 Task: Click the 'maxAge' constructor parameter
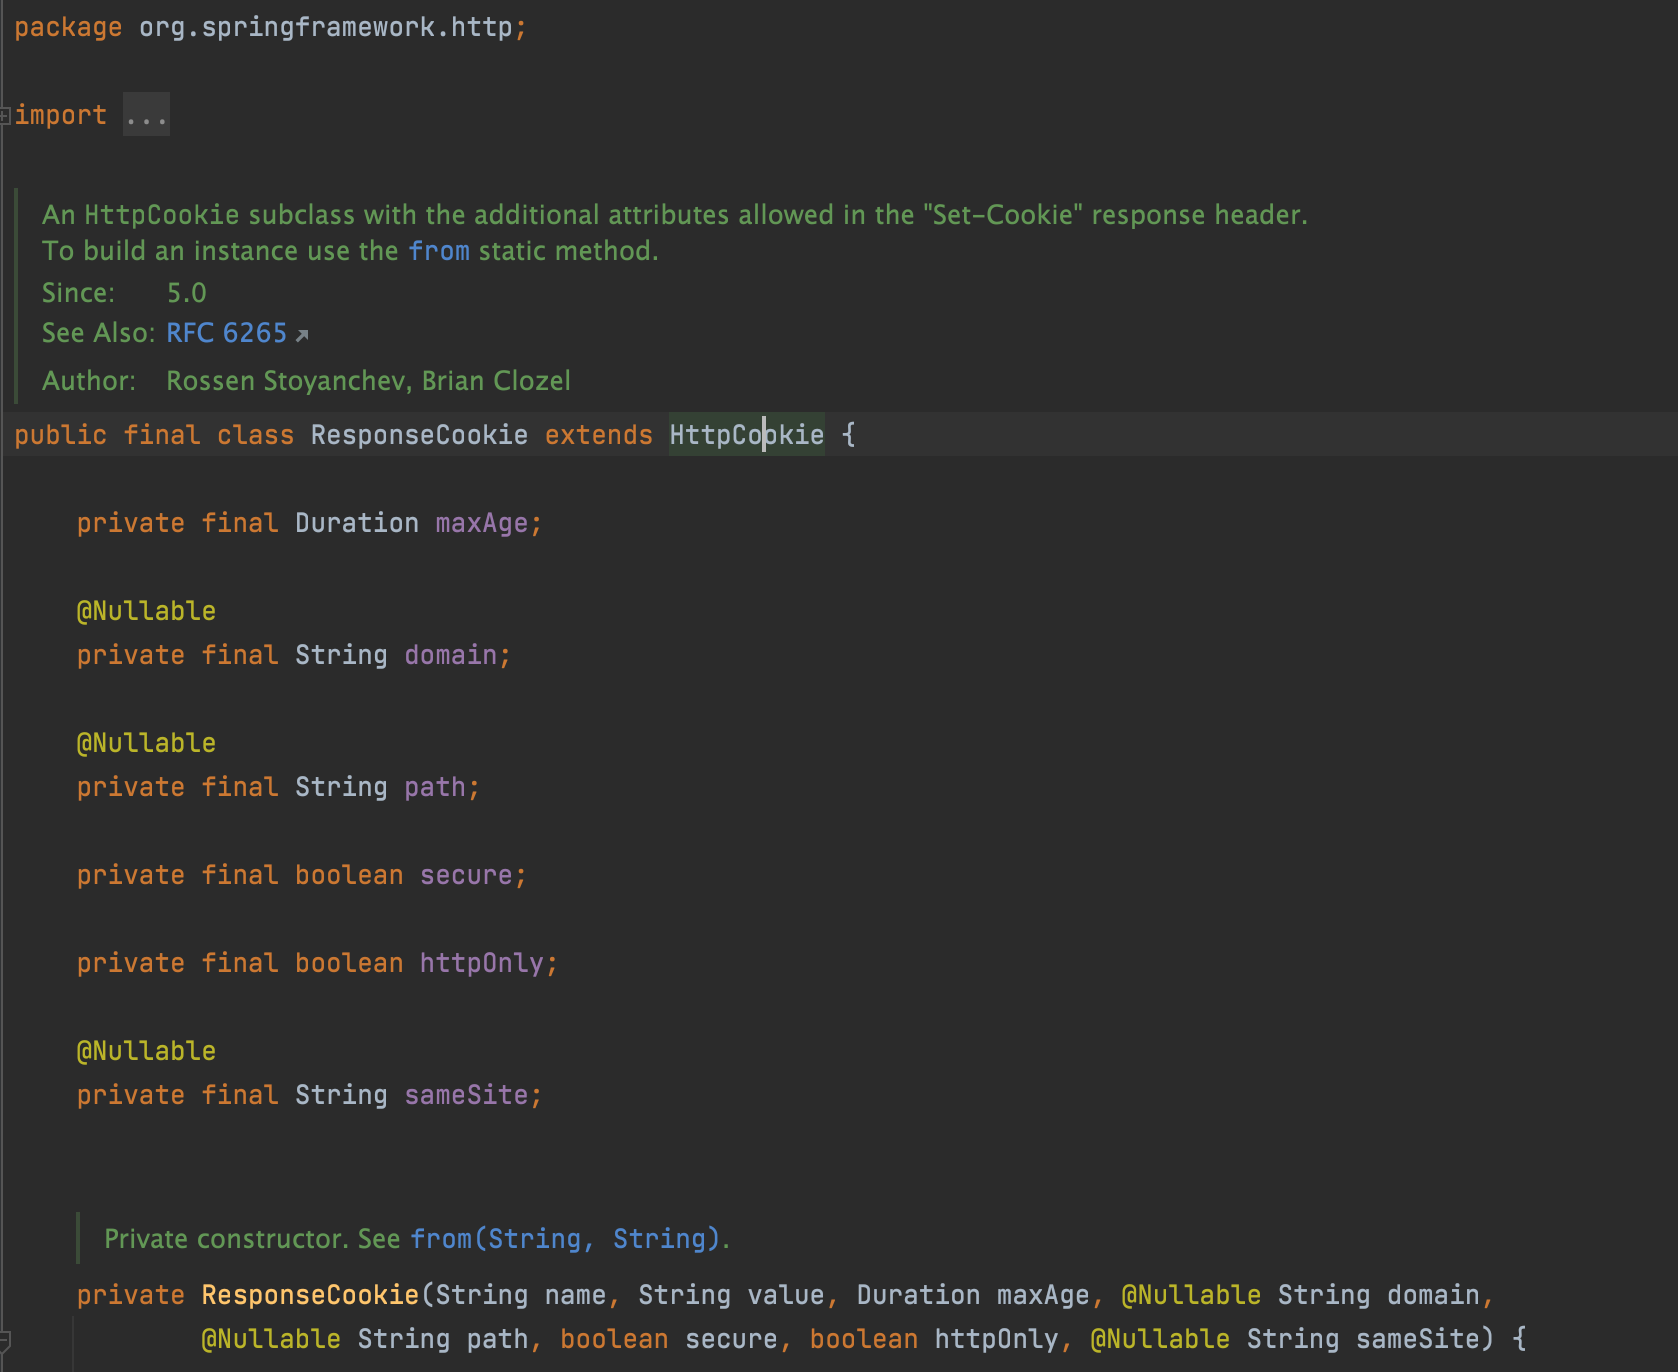click(x=1043, y=1295)
